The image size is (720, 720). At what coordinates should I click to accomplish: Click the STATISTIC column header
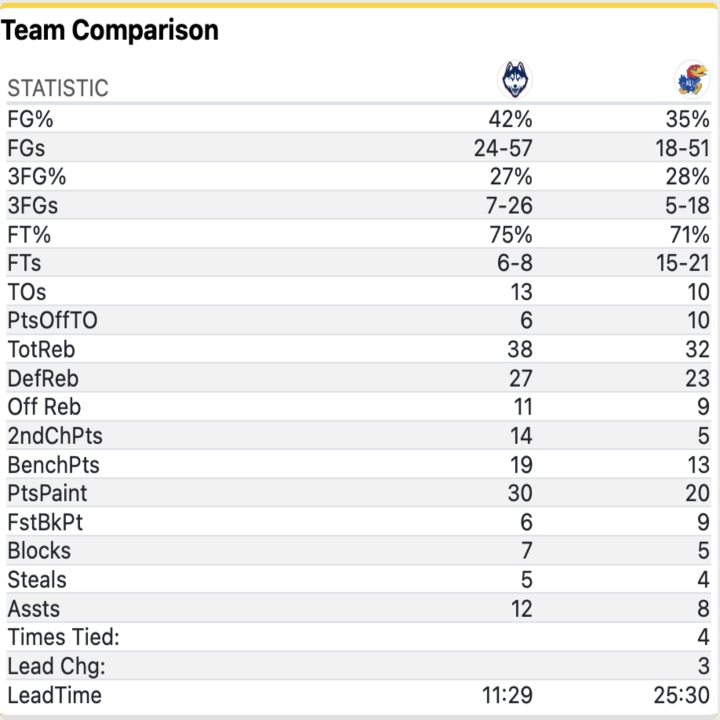click(x=58, y=88)
